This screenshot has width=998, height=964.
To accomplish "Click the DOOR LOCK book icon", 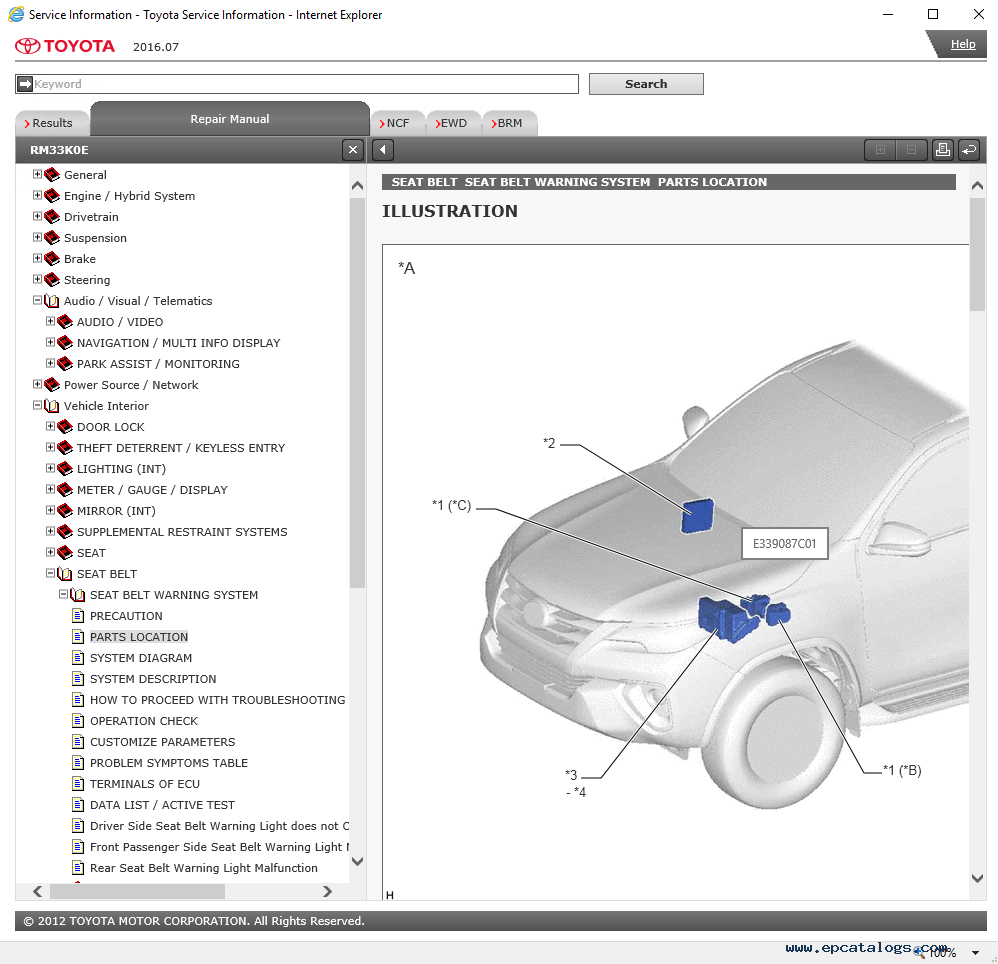I will 65,426.
